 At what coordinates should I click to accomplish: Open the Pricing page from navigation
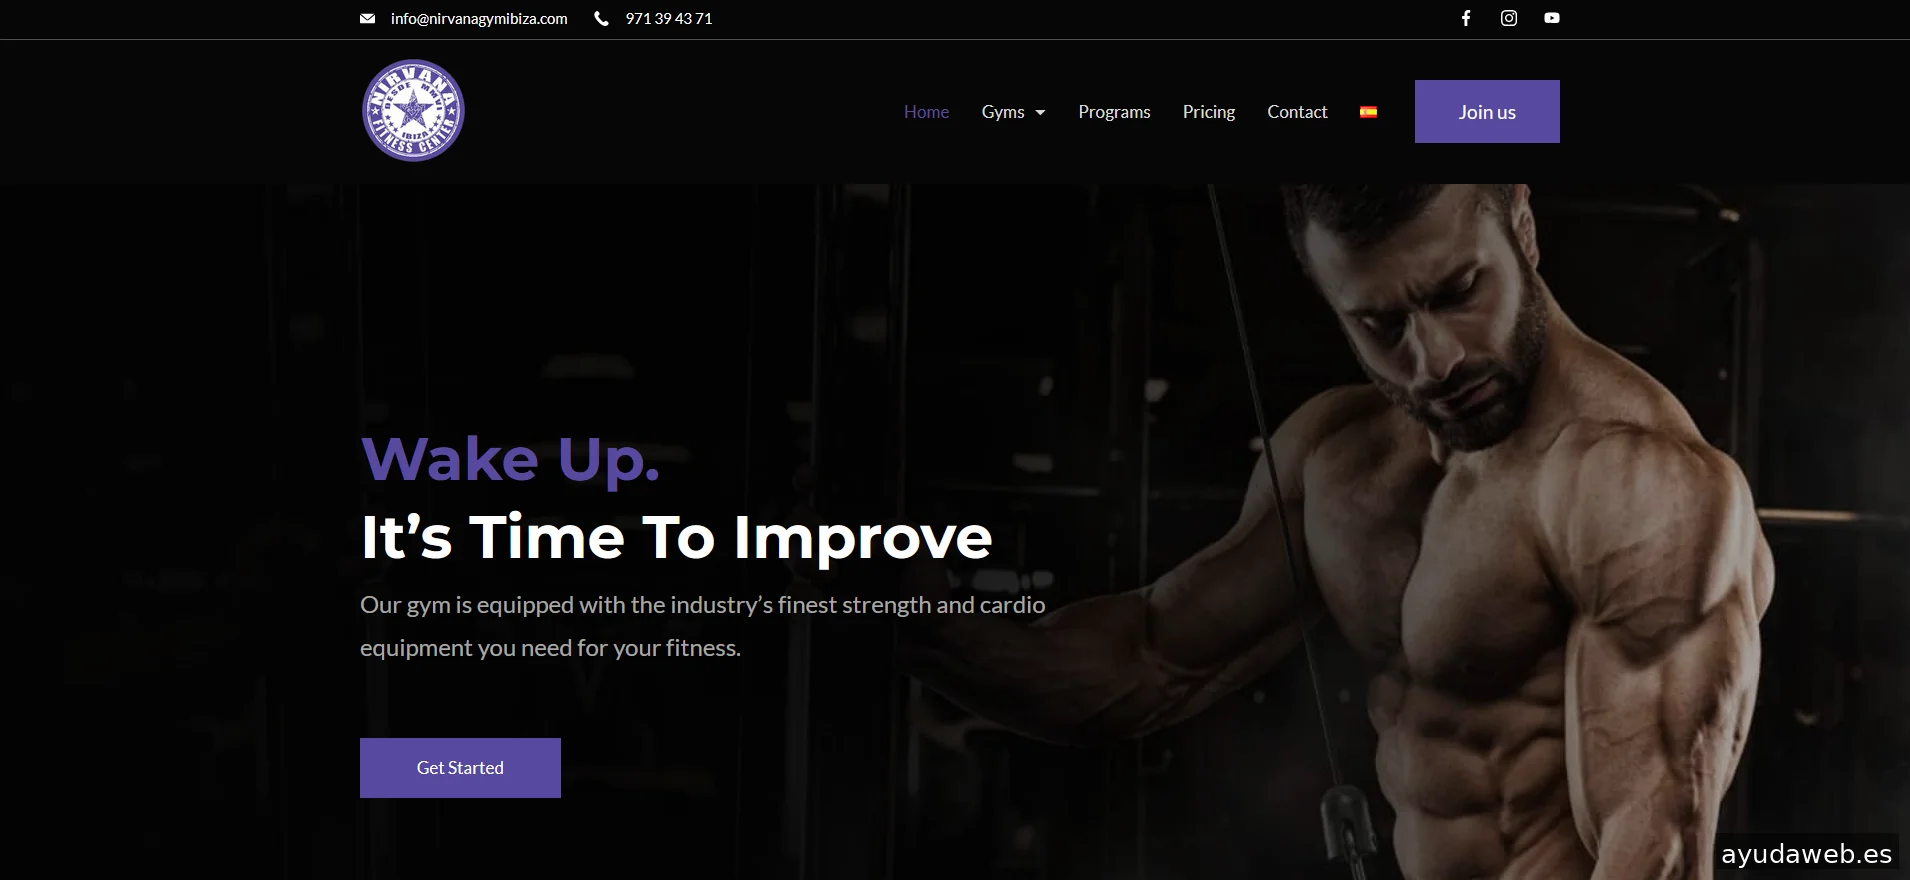click(x=1209, y=112)
